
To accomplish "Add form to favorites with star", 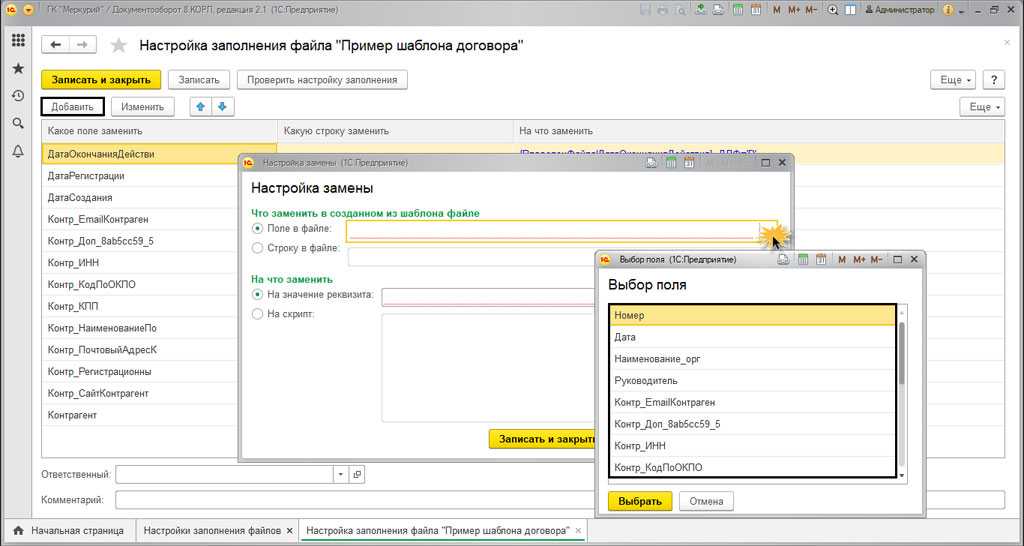I will pos(119,46).
